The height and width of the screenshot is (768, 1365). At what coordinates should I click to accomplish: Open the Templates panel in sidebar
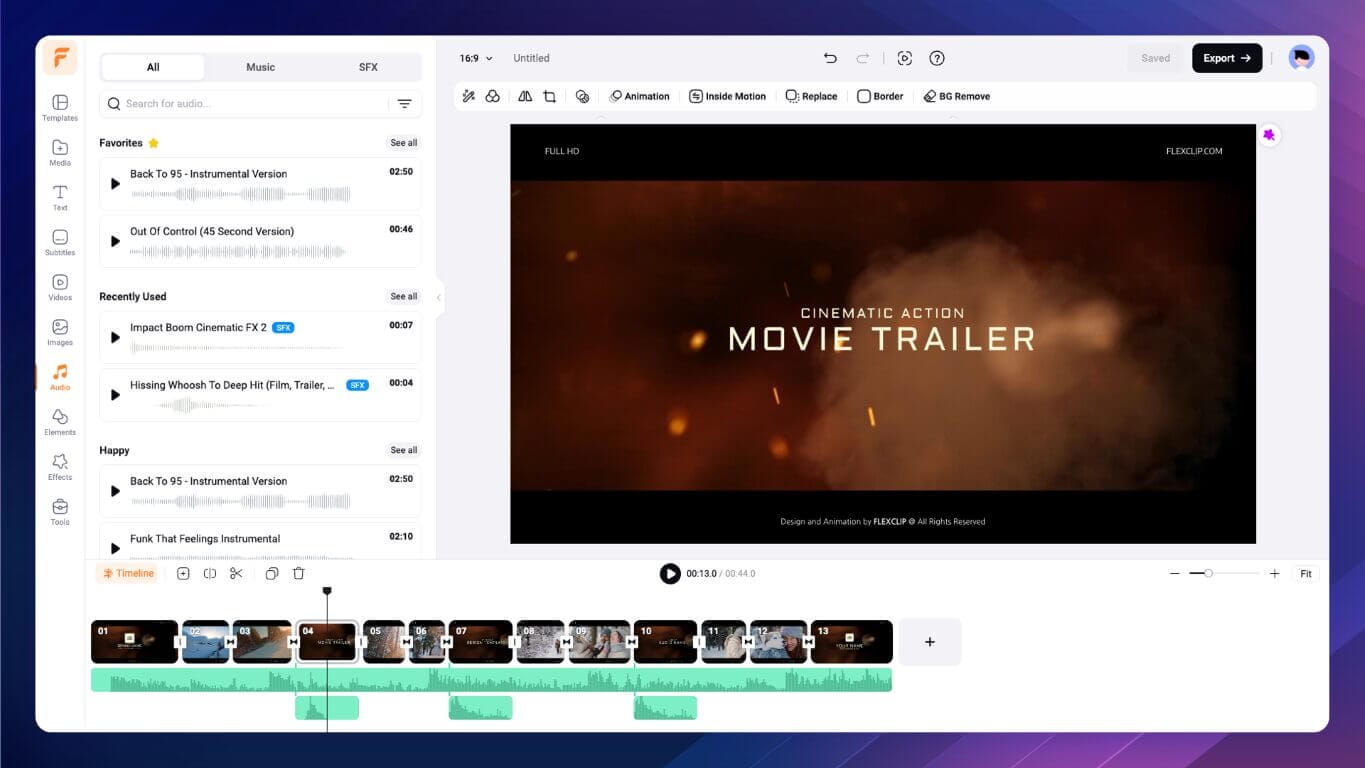pos(60,107)
